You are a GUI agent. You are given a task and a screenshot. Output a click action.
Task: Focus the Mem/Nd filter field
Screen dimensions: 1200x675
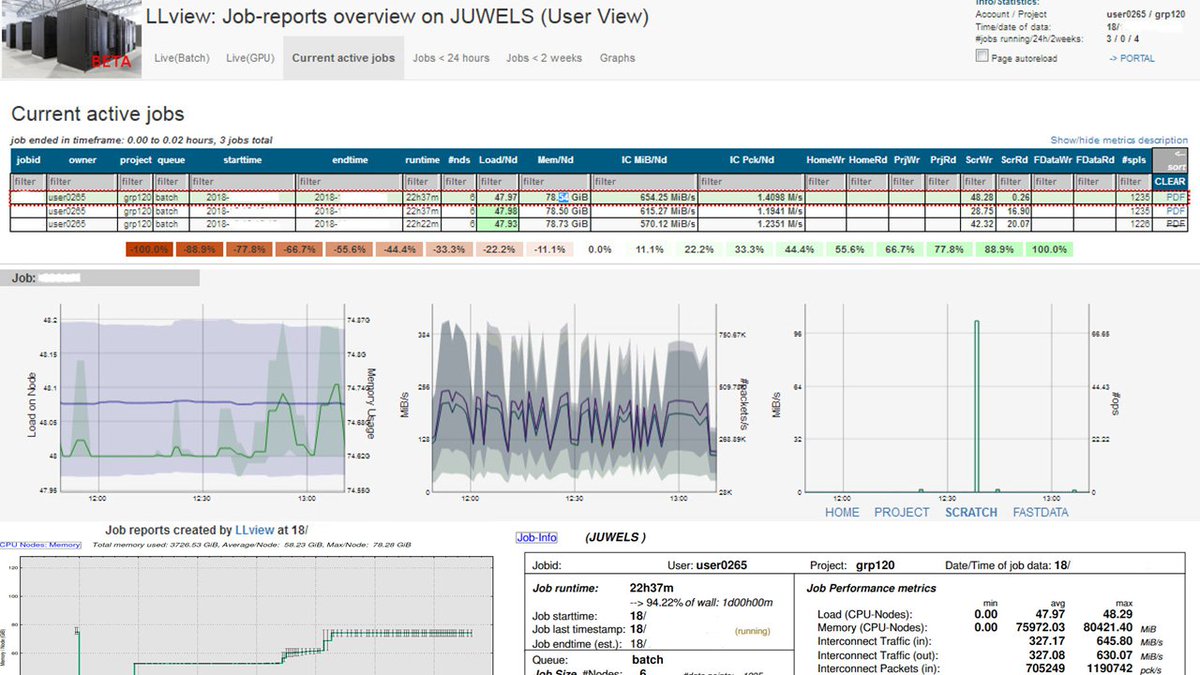pos(555,182)
